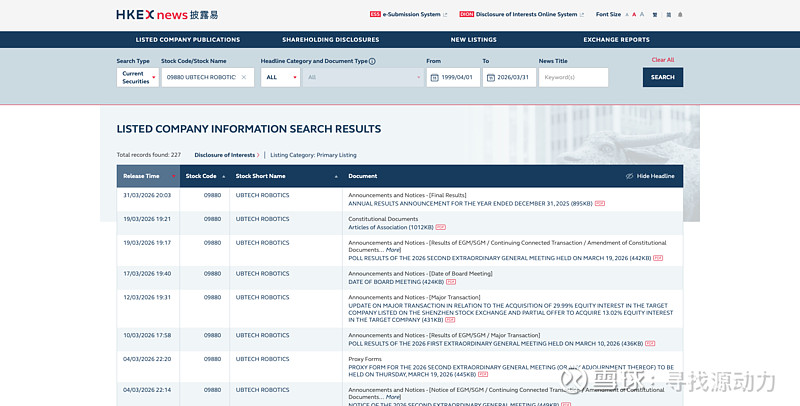The height and width of the screenshot is (406, 800).
Task: Expand Search Type Current Securities dropdown
Action: (138, 78)
